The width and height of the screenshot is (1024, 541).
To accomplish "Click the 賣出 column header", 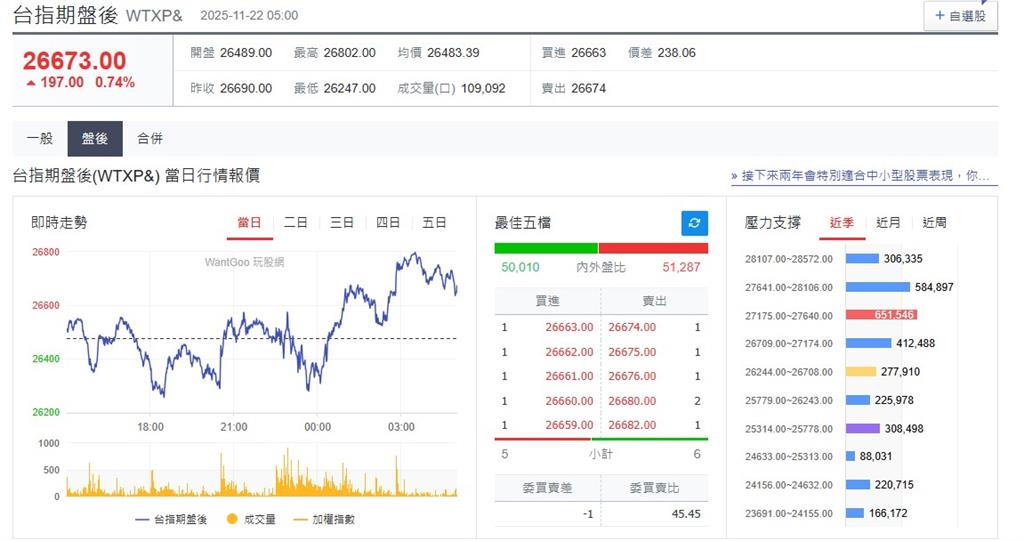I will [x=654, y=301].
